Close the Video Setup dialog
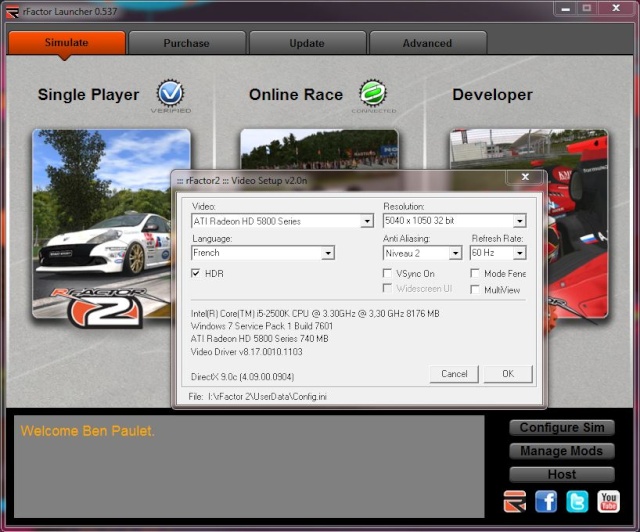The width and height of the screenshot is (640, 532). pos(525,177)
